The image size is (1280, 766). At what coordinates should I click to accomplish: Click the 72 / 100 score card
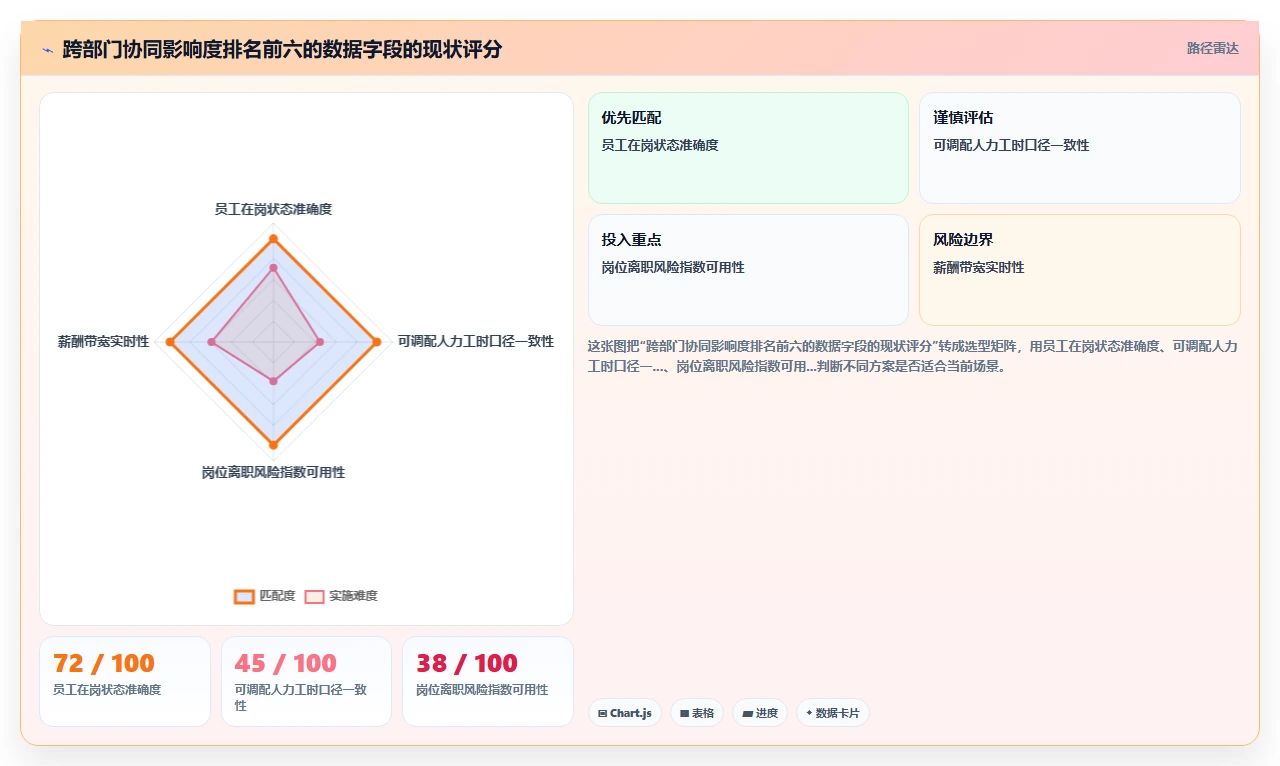point(125,681)
